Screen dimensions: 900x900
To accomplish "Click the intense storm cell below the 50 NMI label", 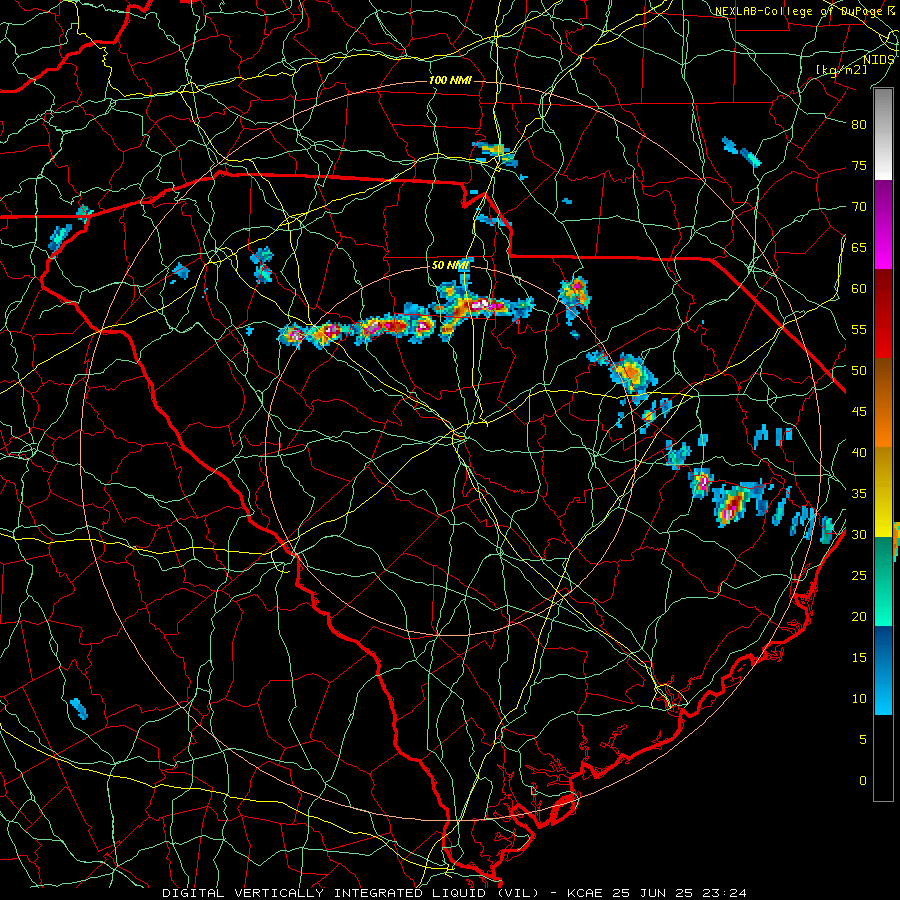I will pyautogui.click(x=481, y=304).
